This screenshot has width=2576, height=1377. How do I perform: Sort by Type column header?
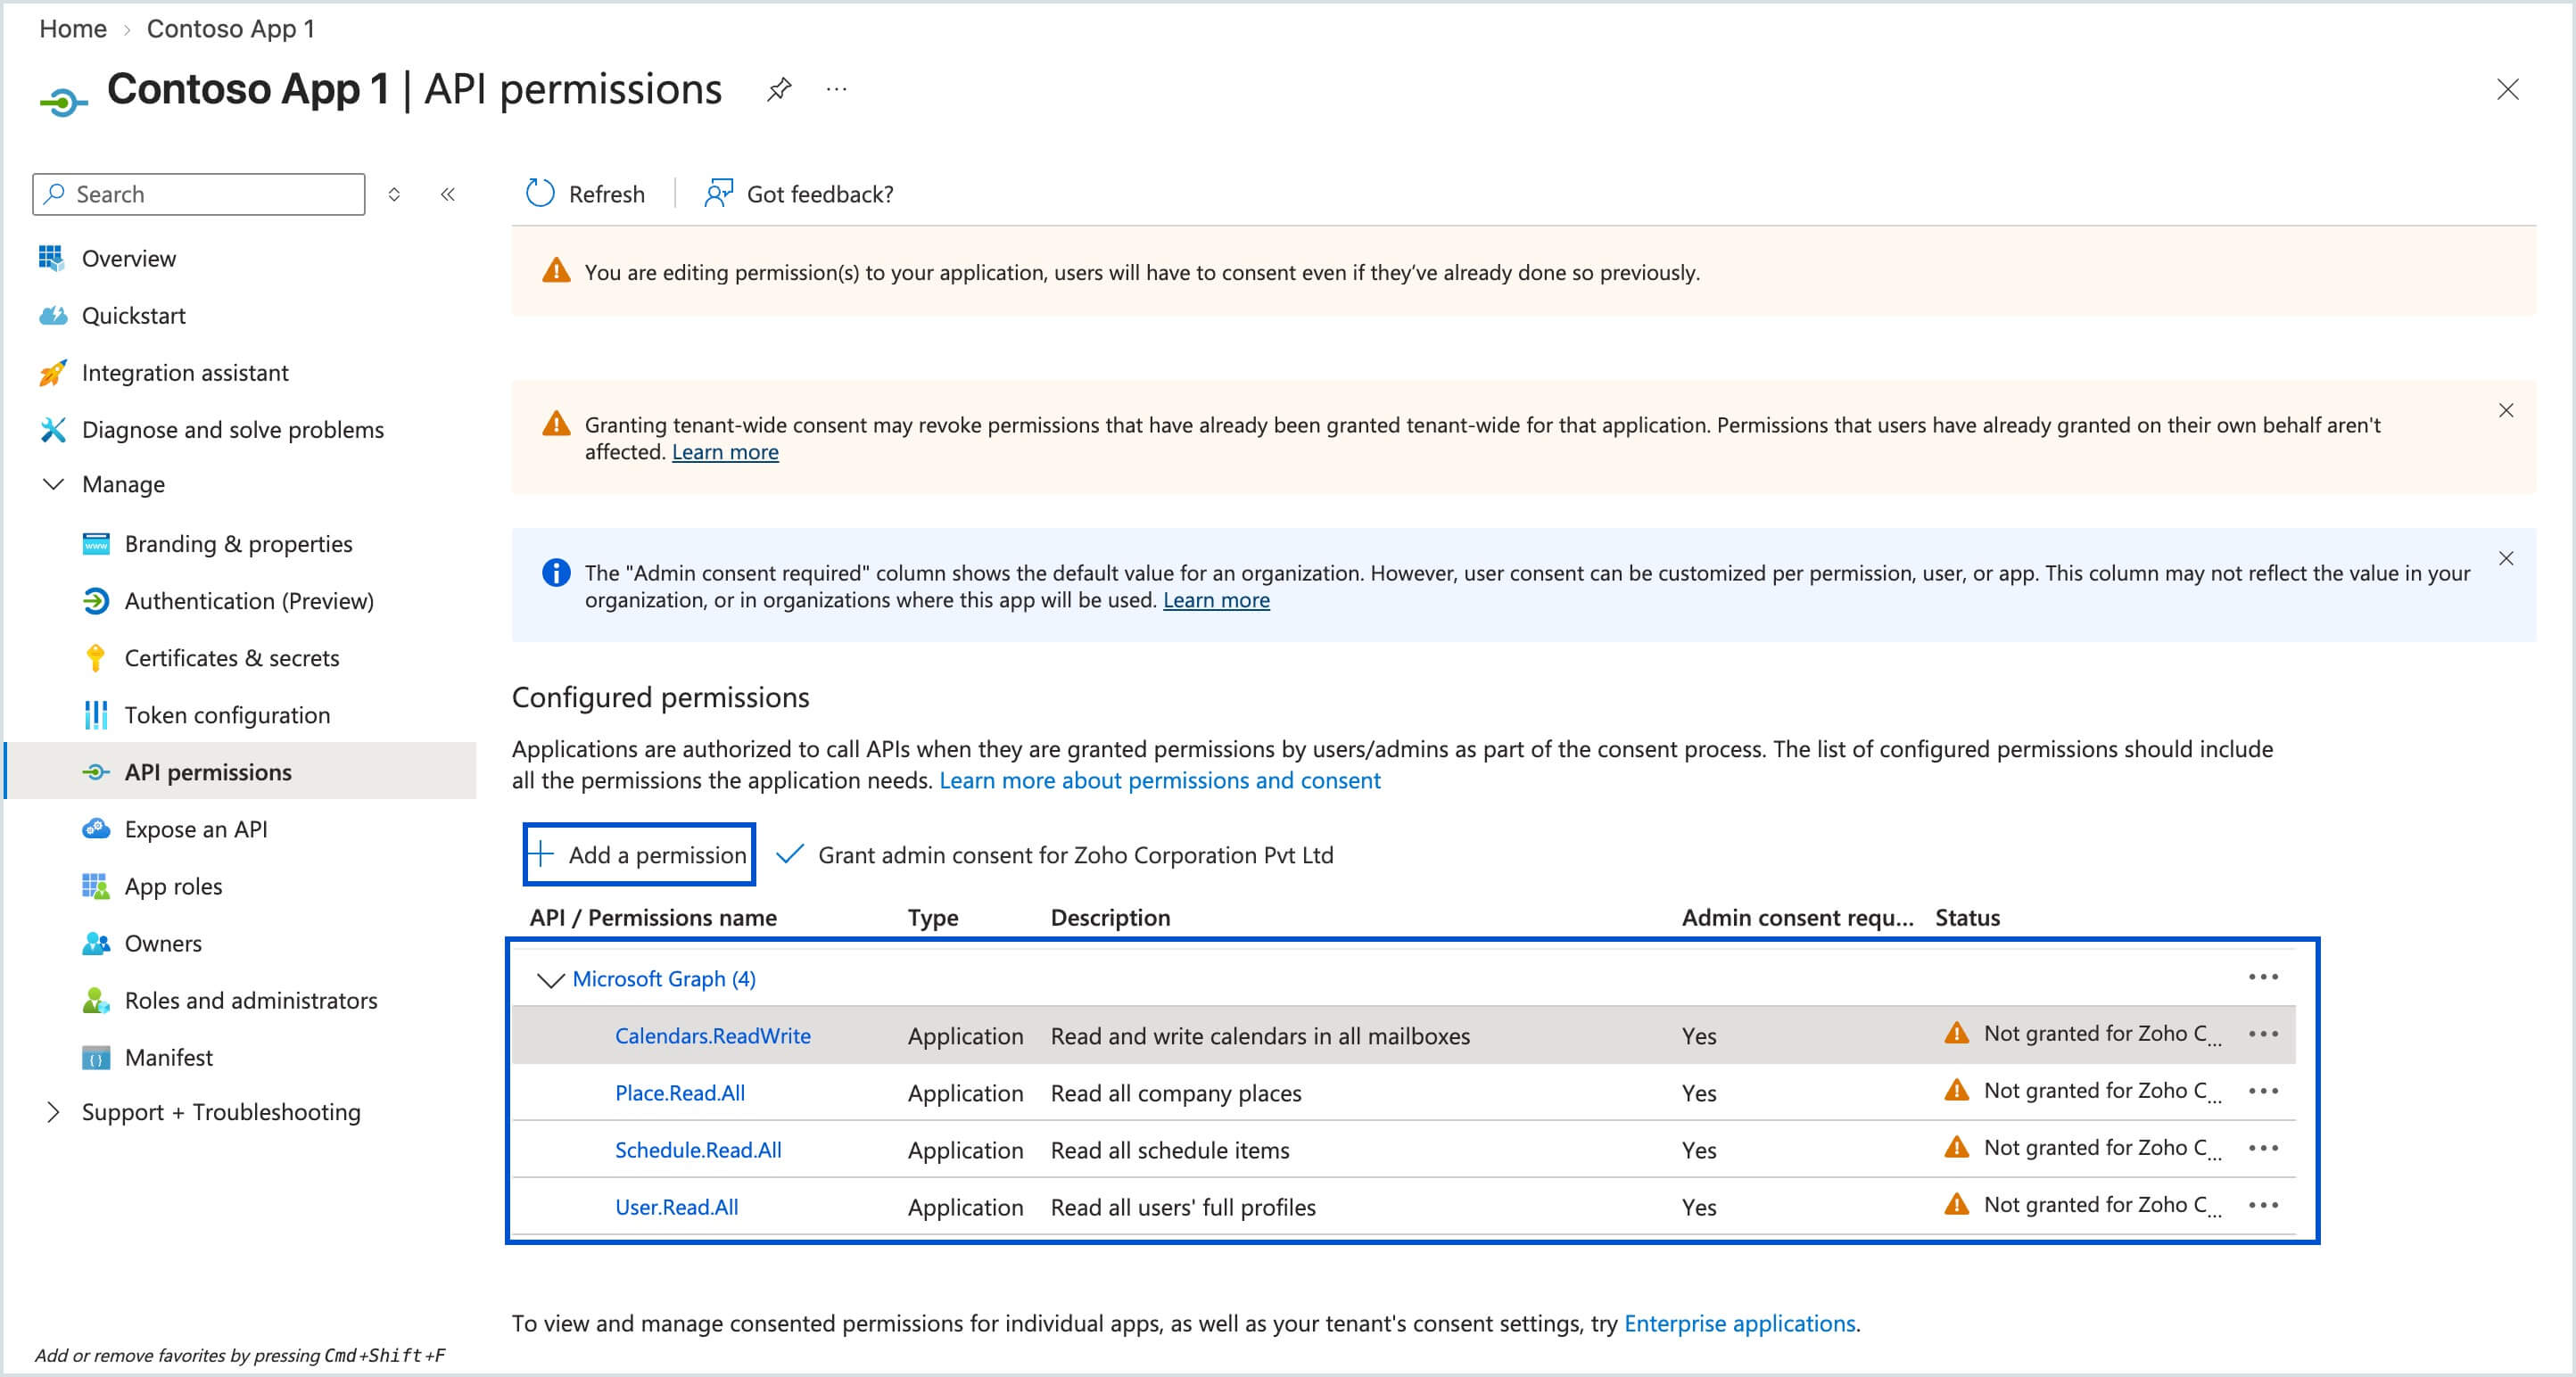click(x=933, y=917)
